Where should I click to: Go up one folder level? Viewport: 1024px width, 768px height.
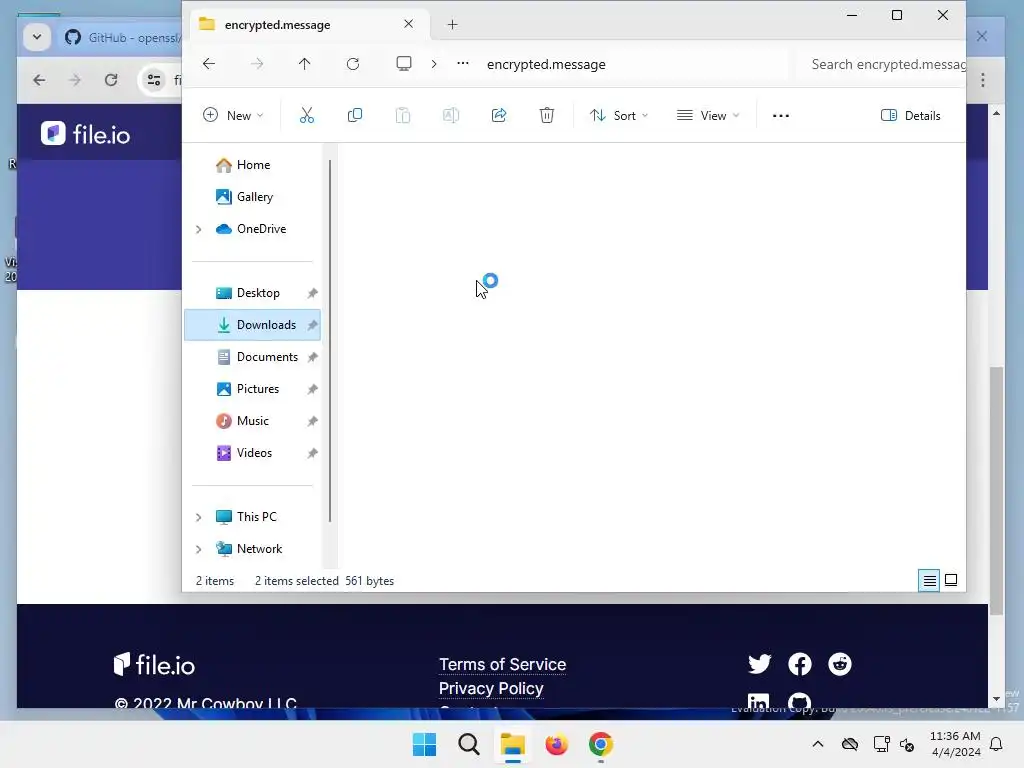304,63
